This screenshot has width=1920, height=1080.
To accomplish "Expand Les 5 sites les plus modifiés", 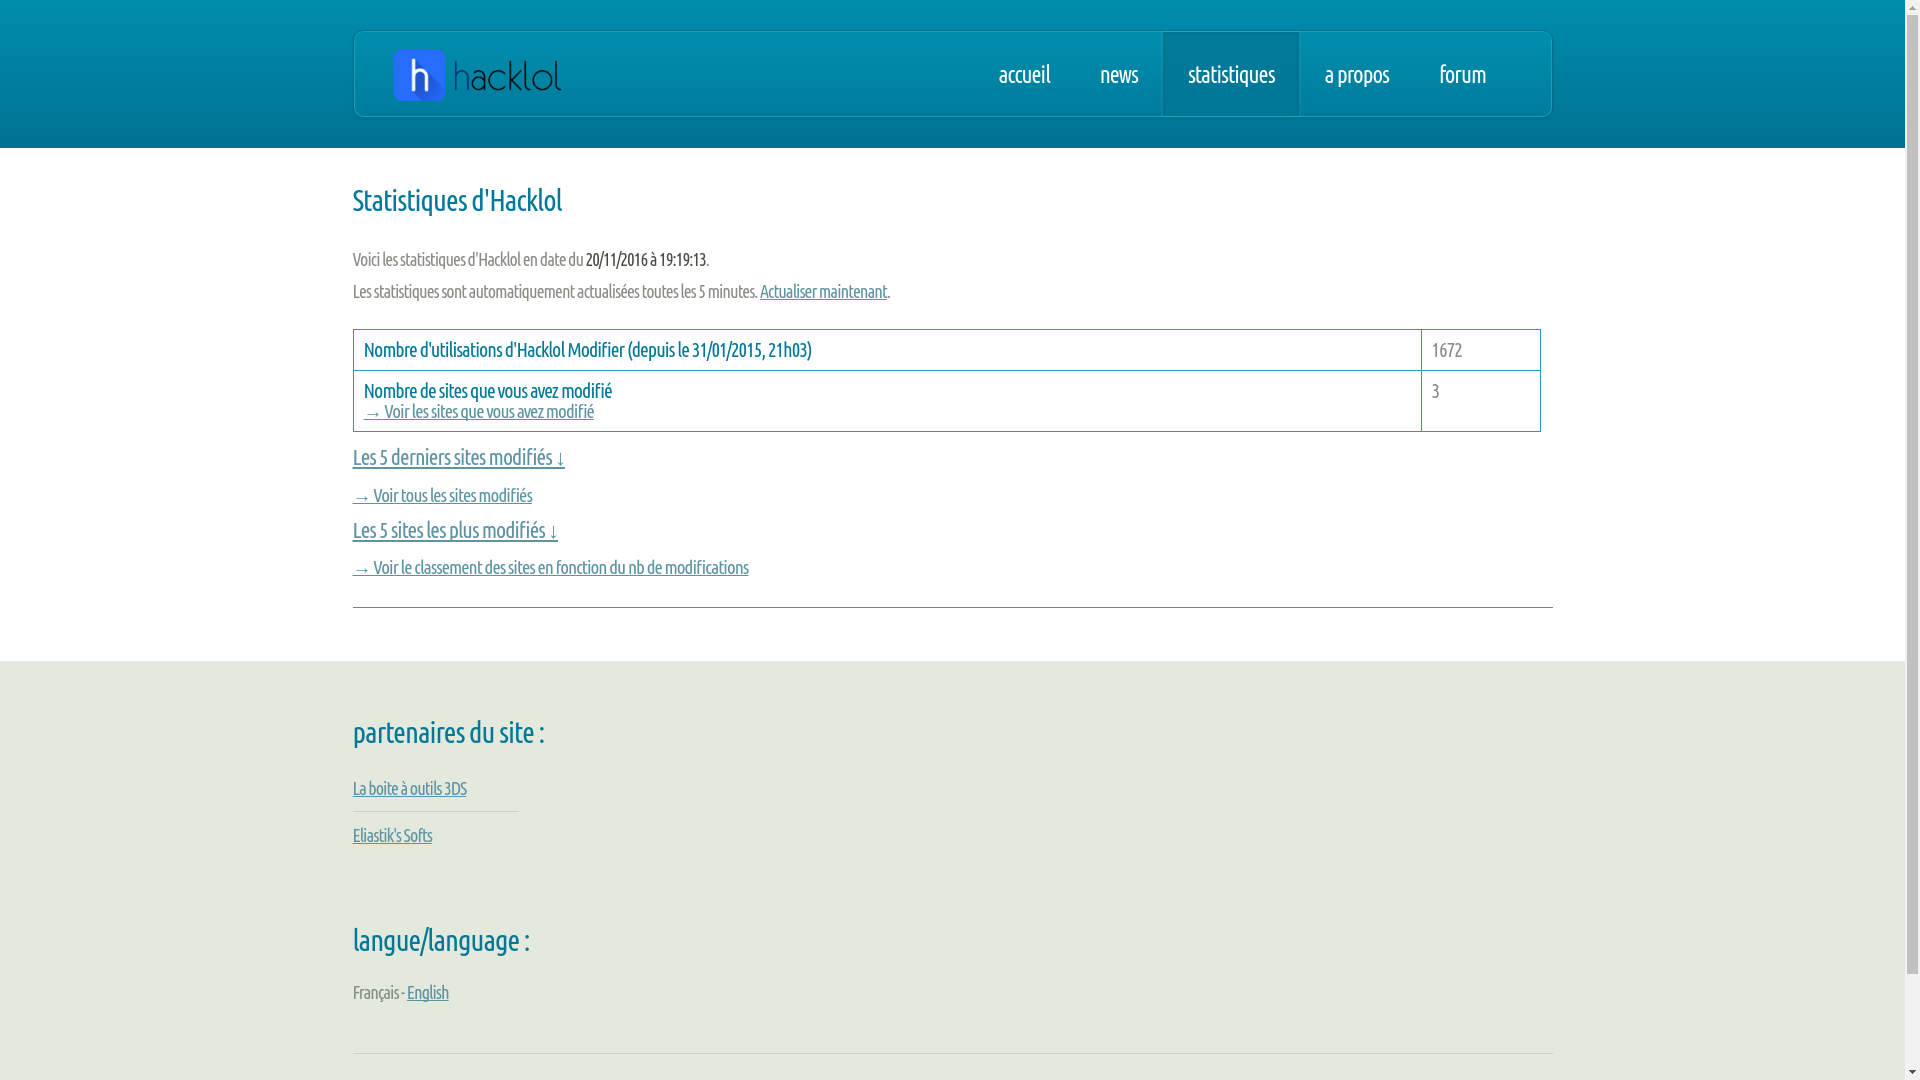I will coord(455,530).
